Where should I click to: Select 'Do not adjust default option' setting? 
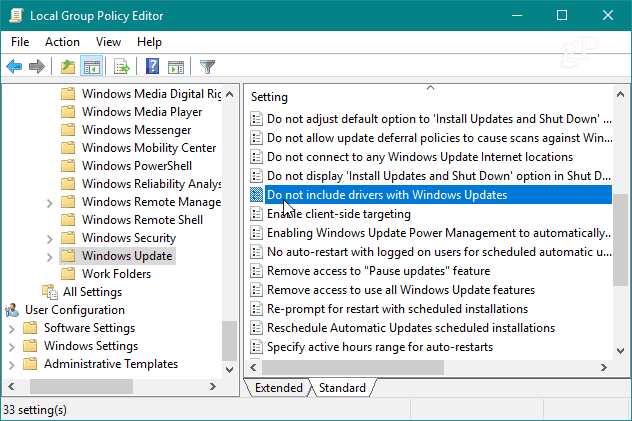click(x=439, y=119)
